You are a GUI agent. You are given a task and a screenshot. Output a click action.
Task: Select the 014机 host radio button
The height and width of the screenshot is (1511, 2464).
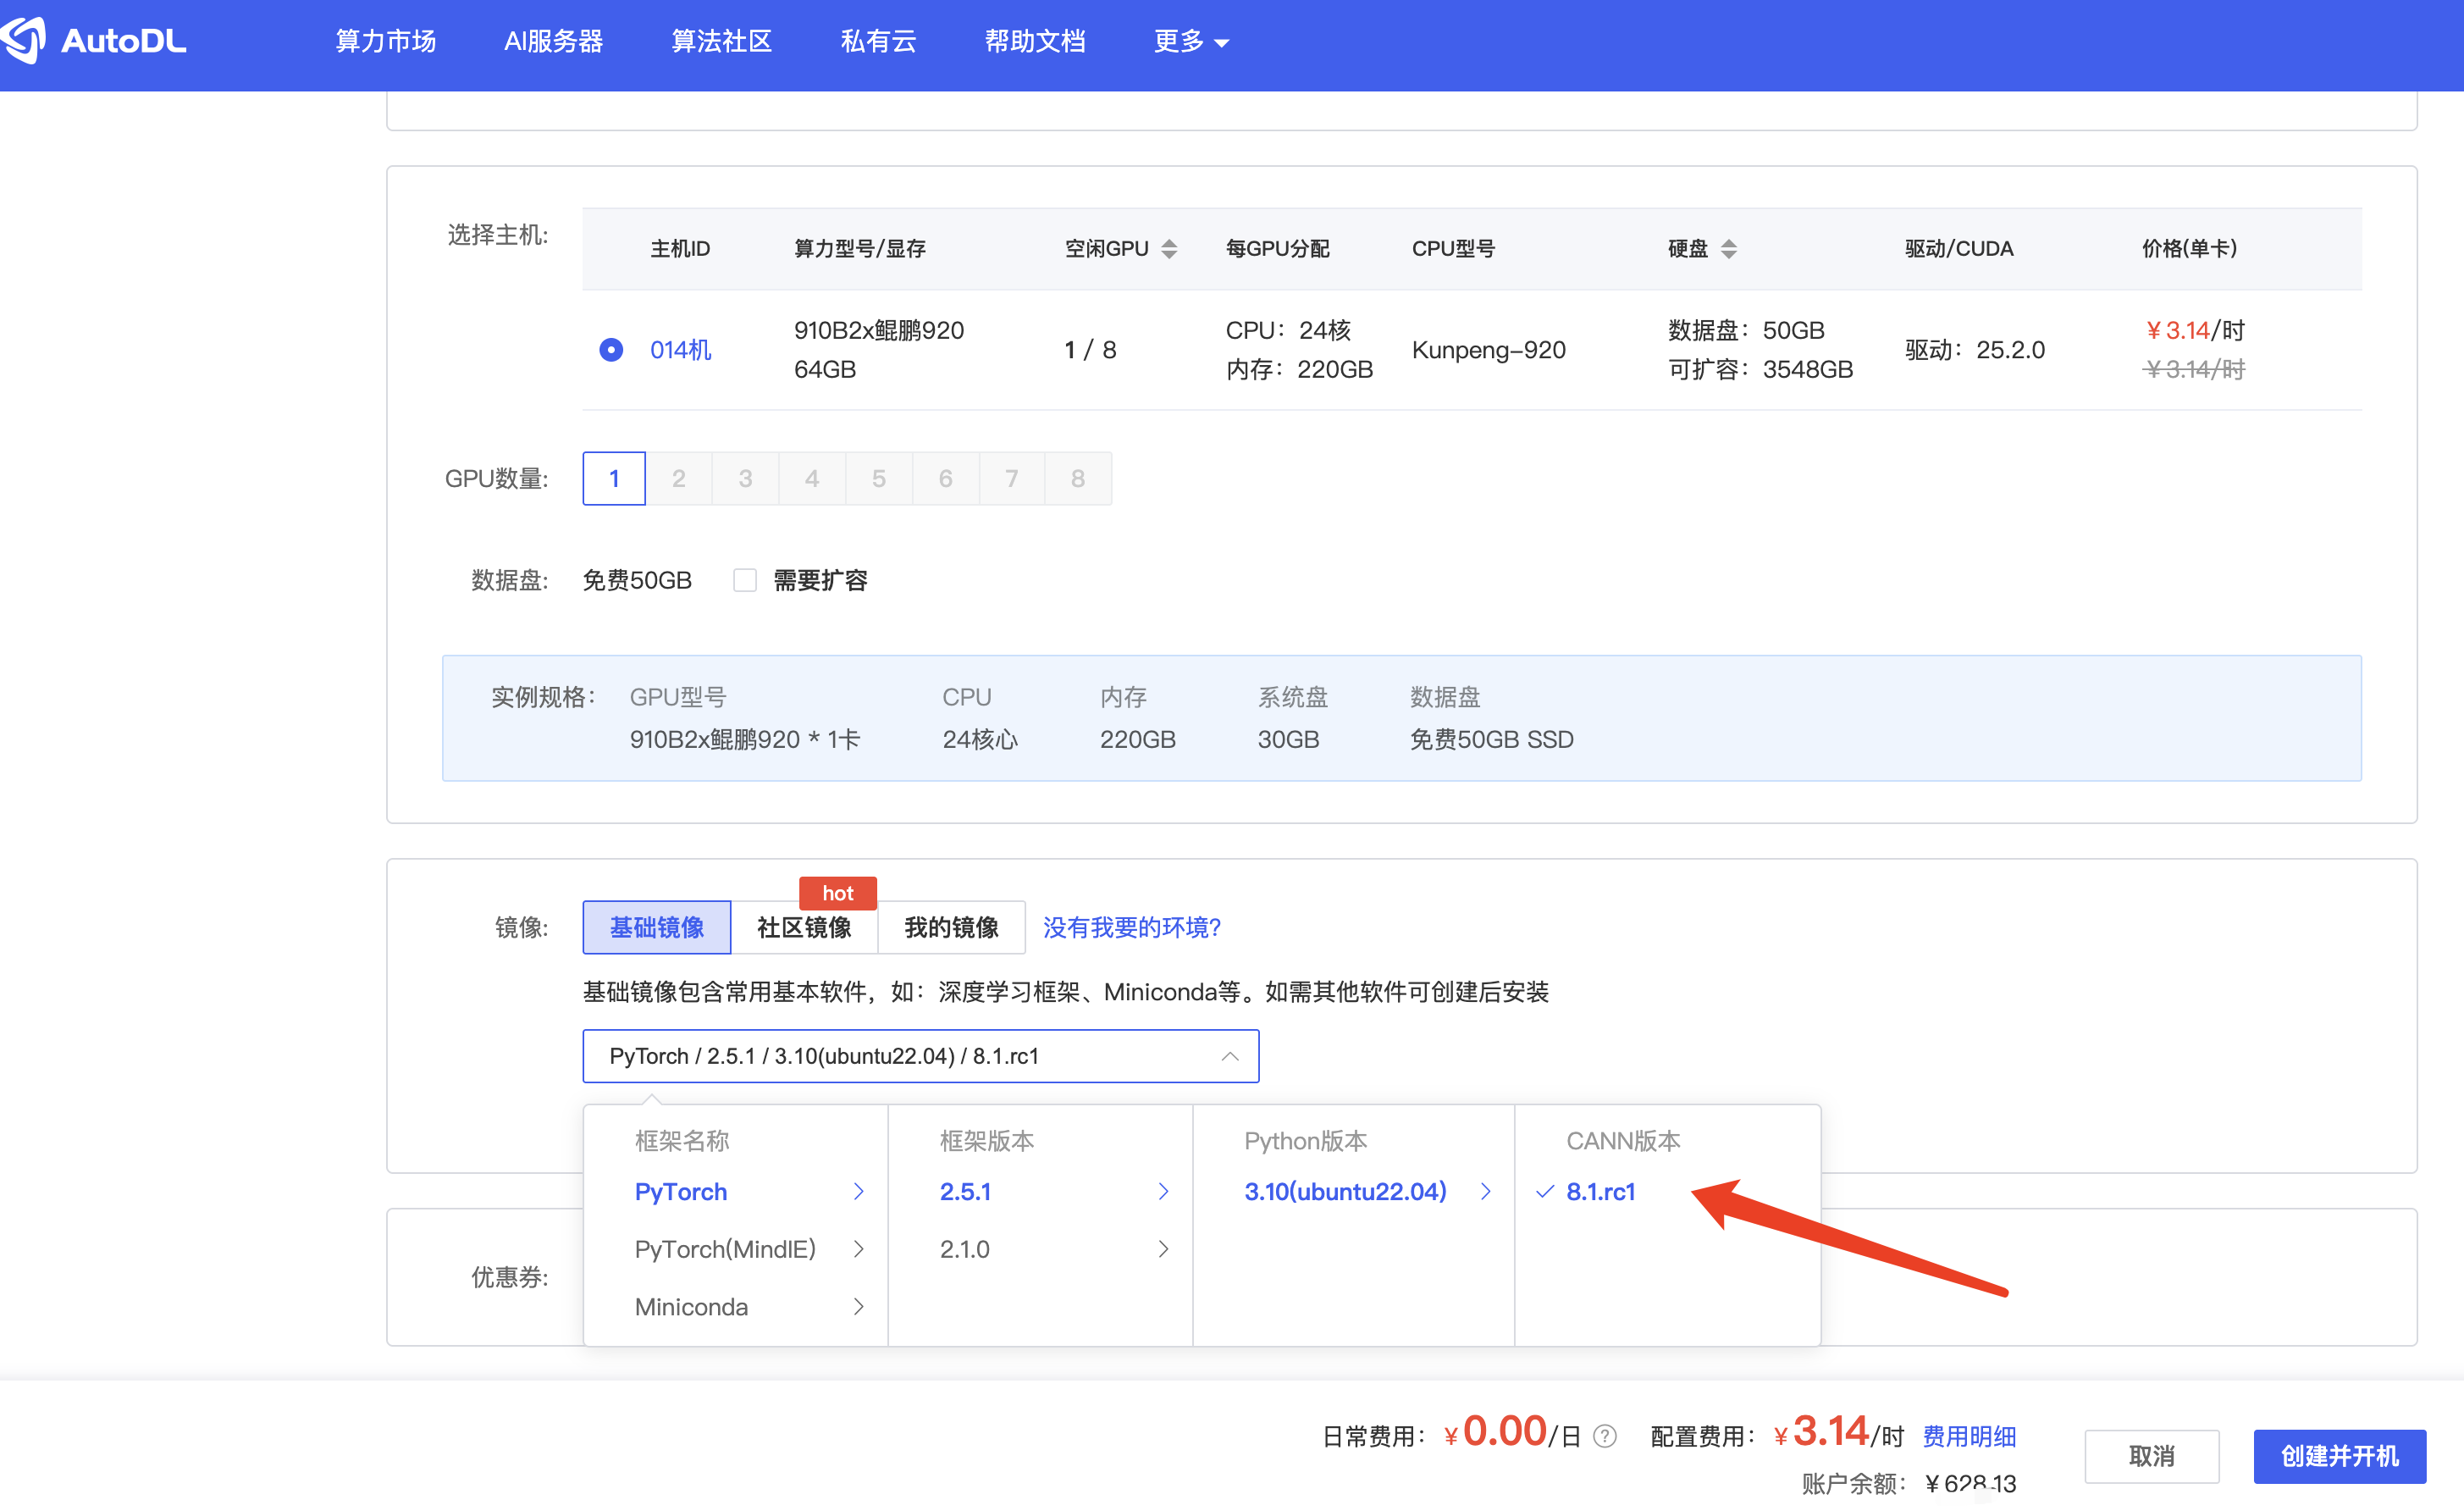[611, 350]
